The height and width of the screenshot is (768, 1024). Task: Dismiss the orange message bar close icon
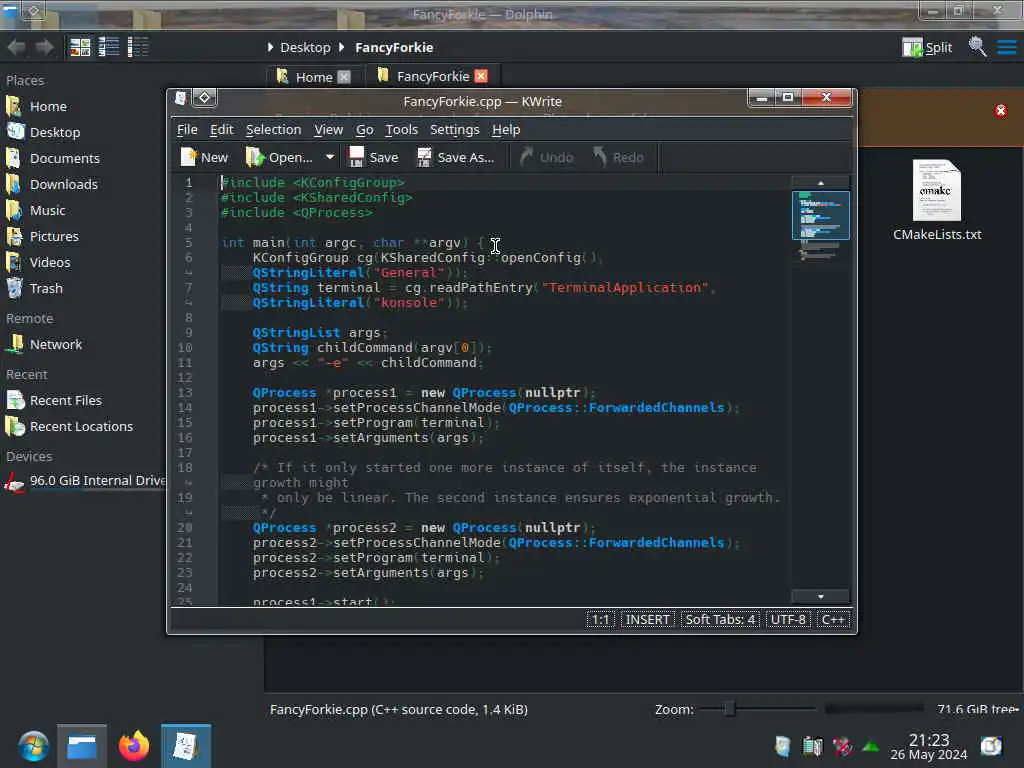(x=1000, y=110)
